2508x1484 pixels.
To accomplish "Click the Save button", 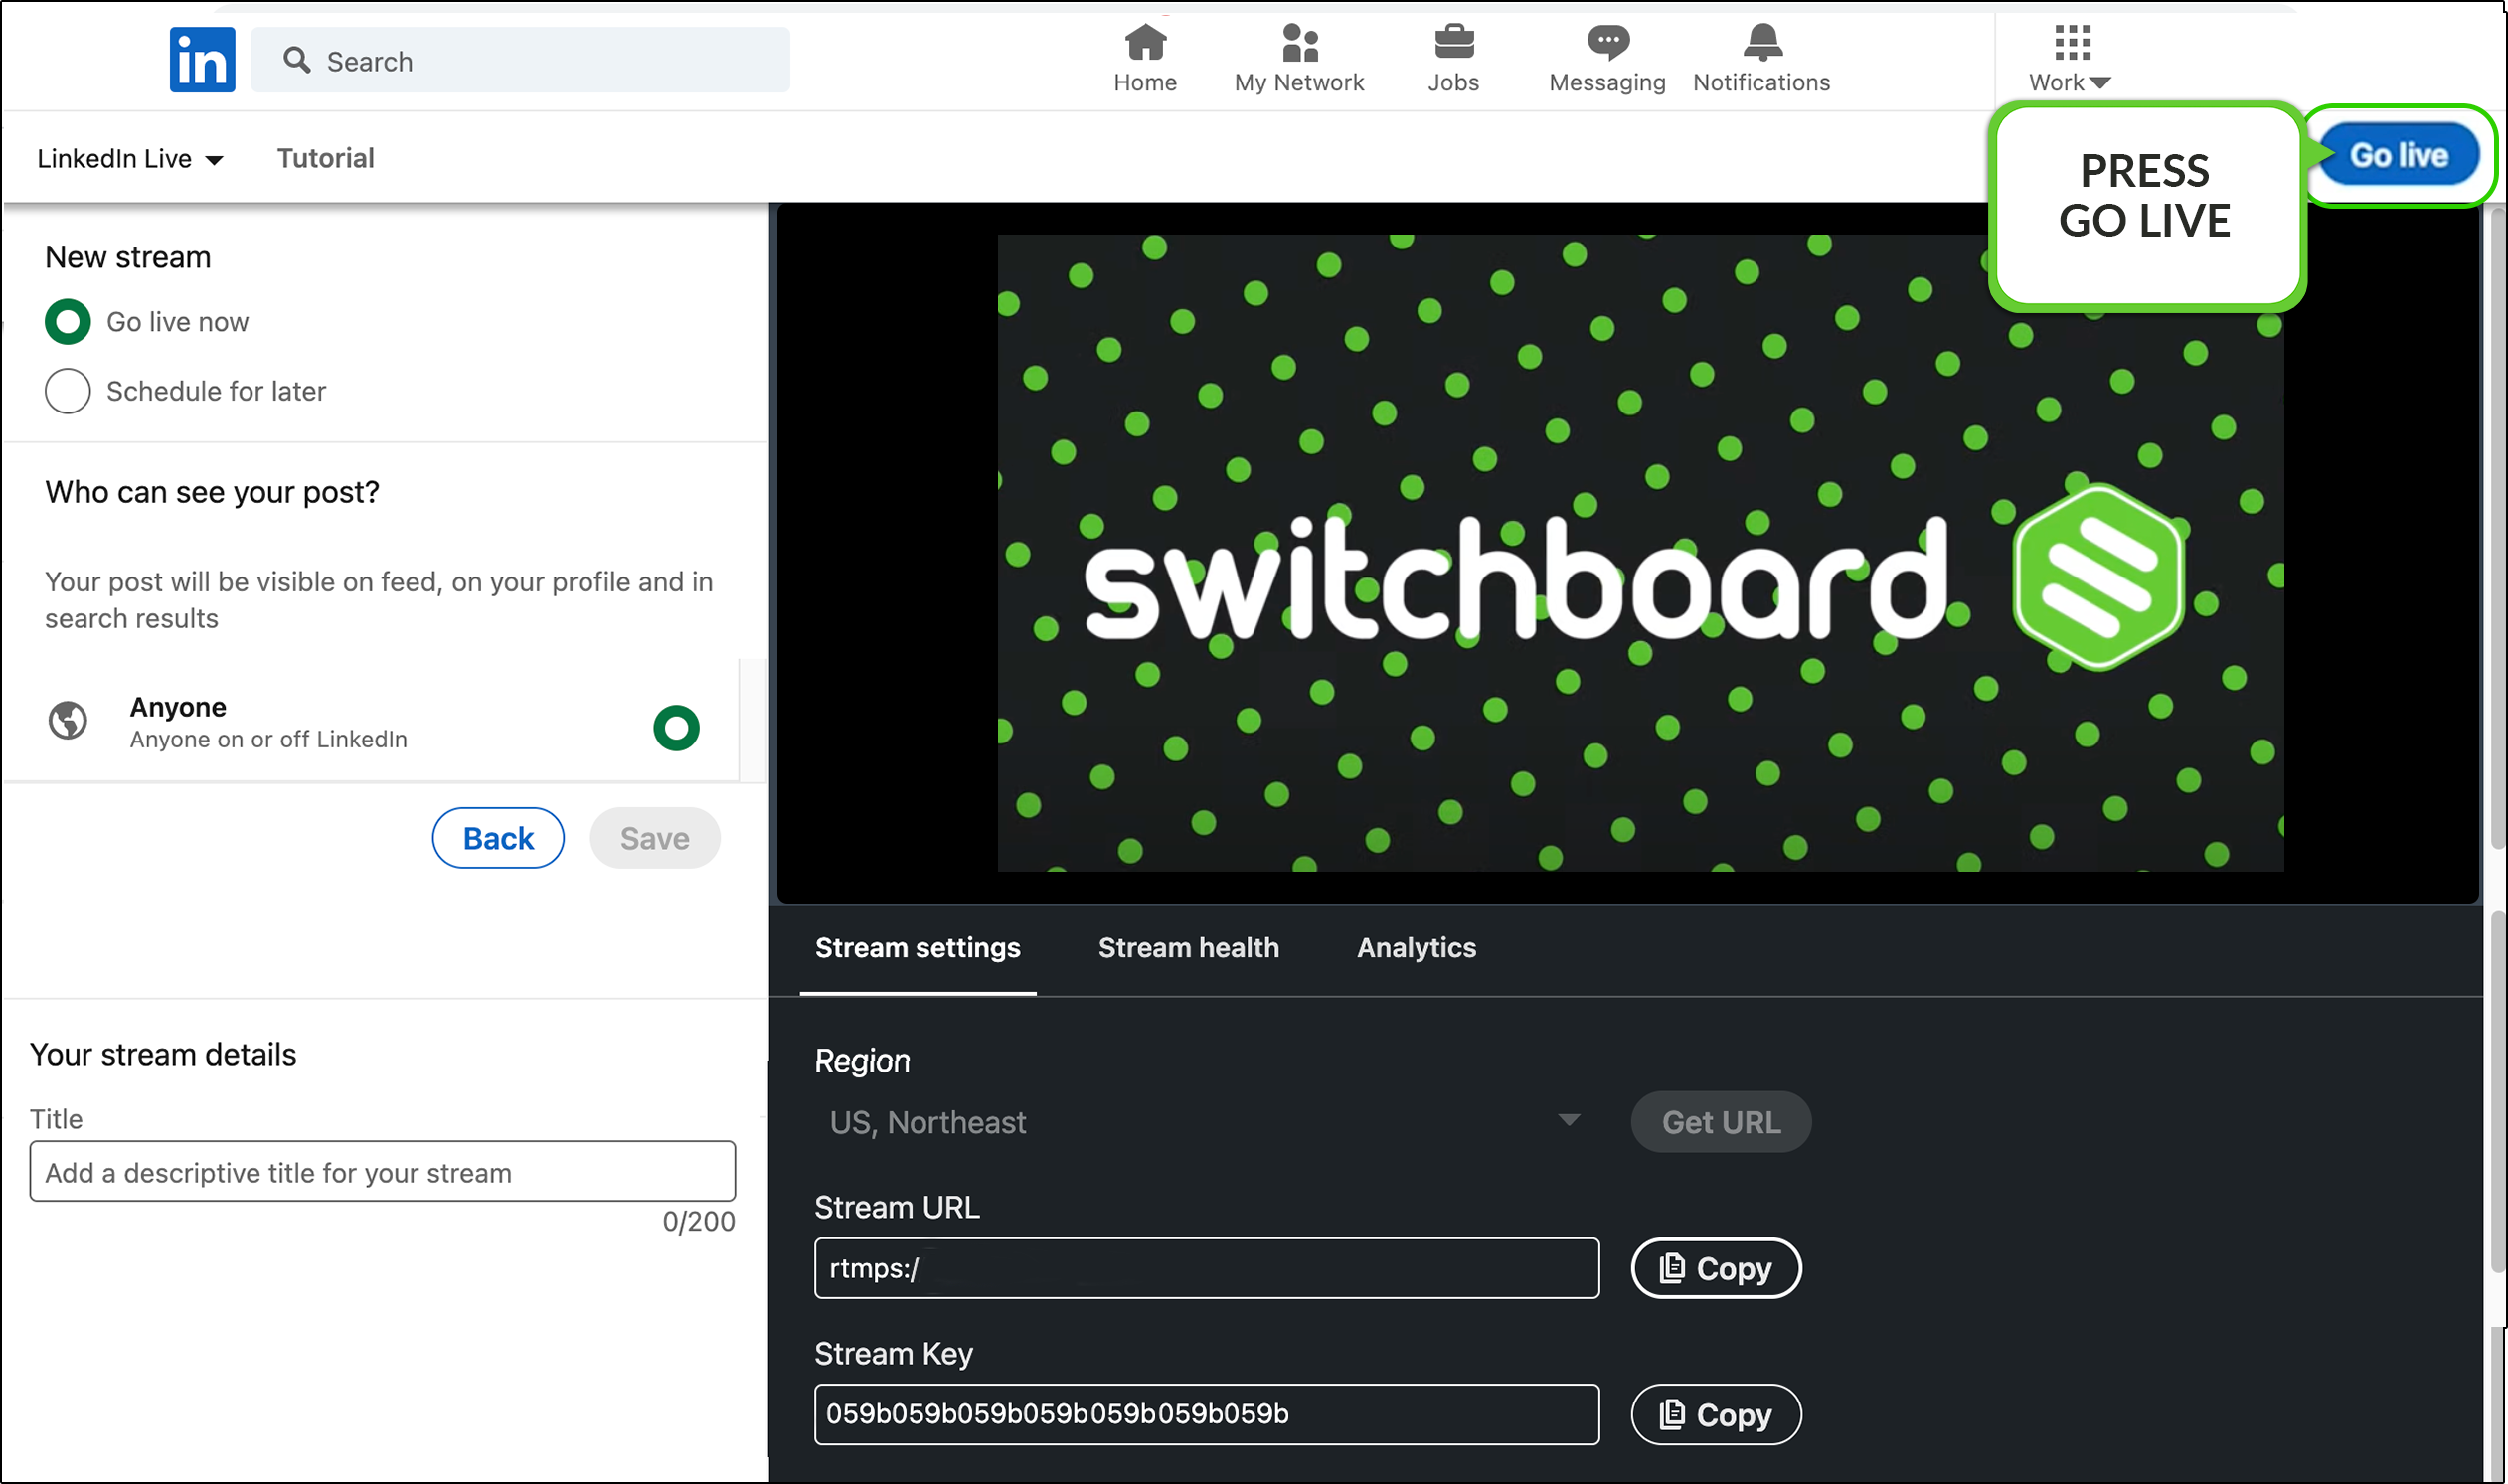I will point(655,838).
